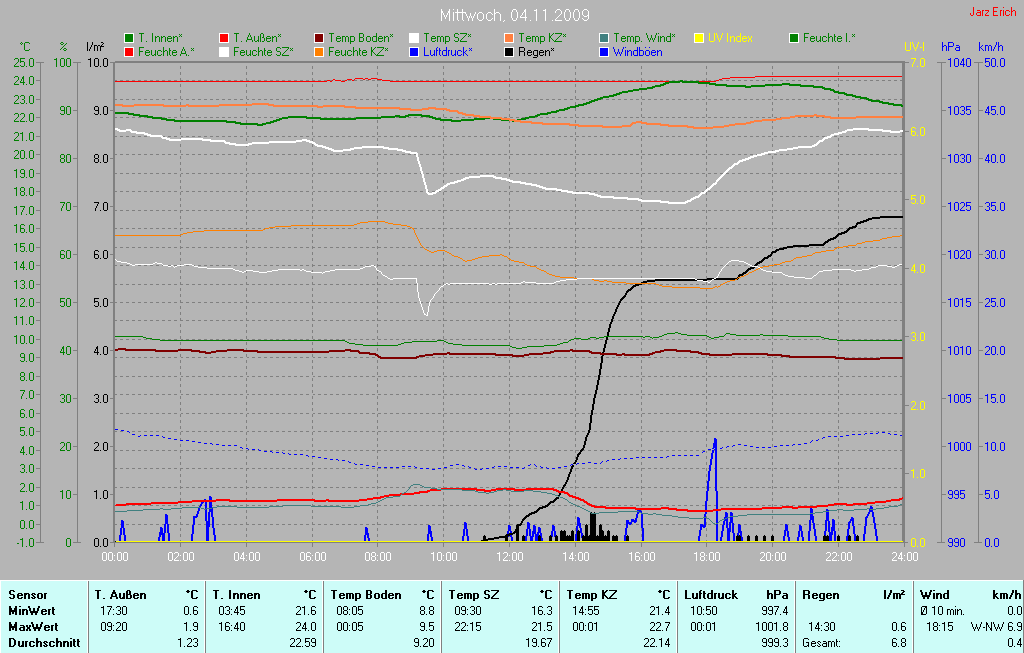Select the Windböen legend label
This screenshot has height=653, width=1024.
coord(637,51)
